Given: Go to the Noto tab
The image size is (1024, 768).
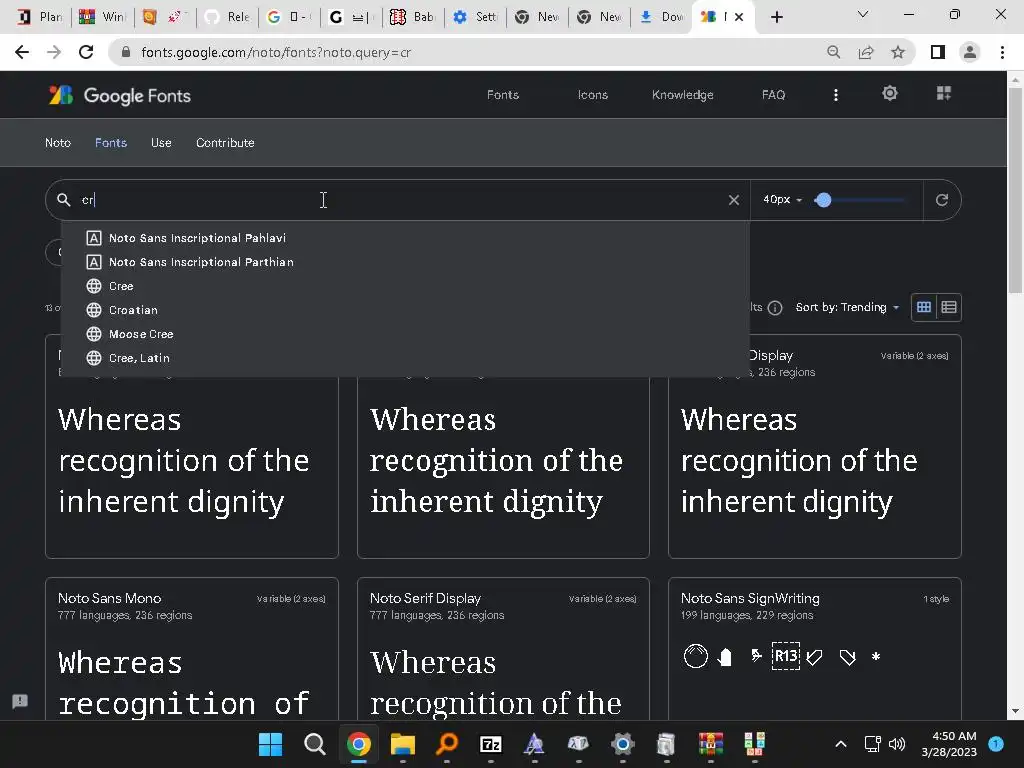Looking at the screenshot, I should point(57,142).
